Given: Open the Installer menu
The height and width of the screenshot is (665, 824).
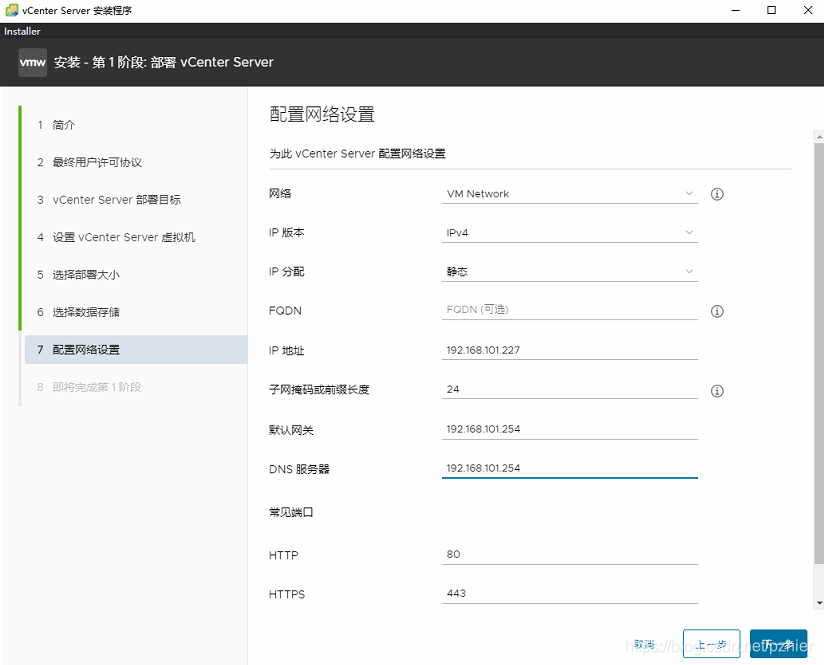Looking at the screenshot, I should 22,32.
